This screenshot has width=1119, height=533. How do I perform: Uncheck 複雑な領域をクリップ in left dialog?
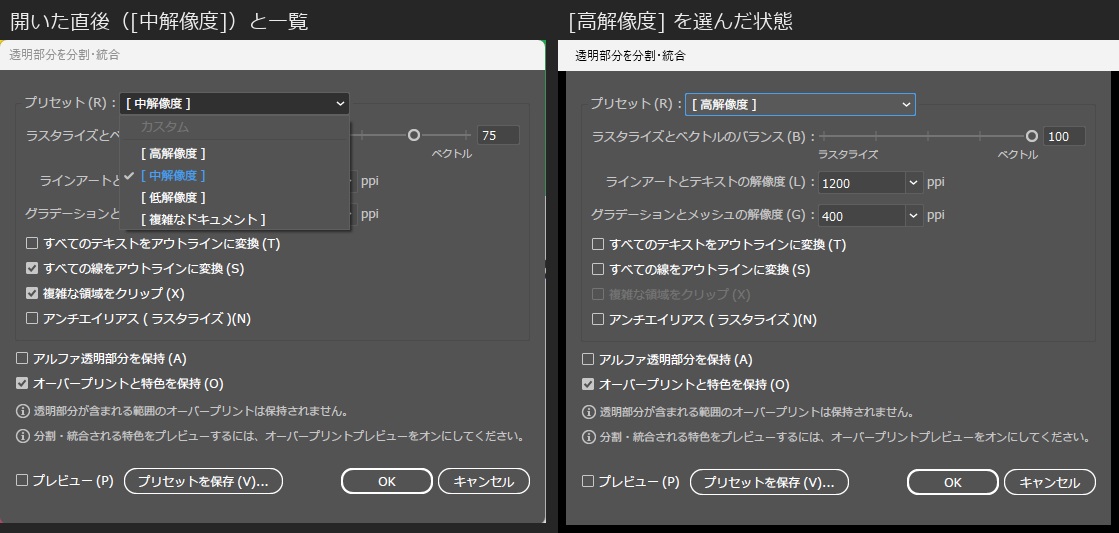[31, 293]
